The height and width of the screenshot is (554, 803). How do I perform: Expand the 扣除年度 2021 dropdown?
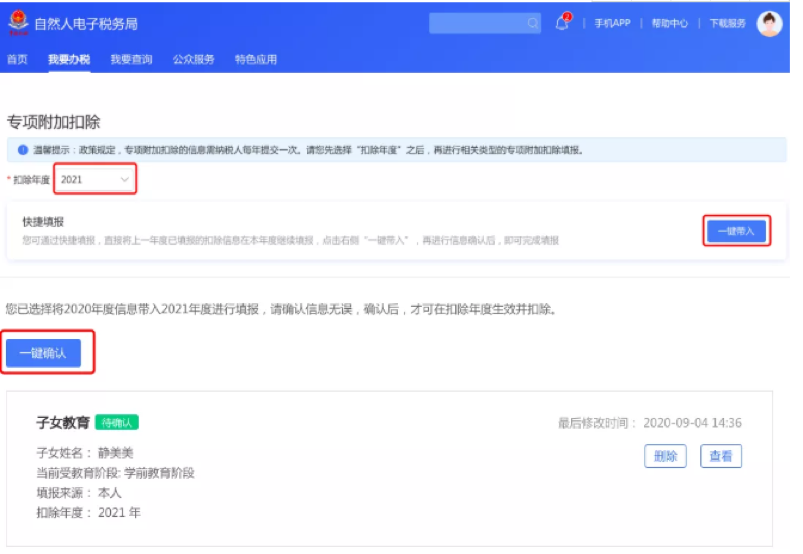95,179
